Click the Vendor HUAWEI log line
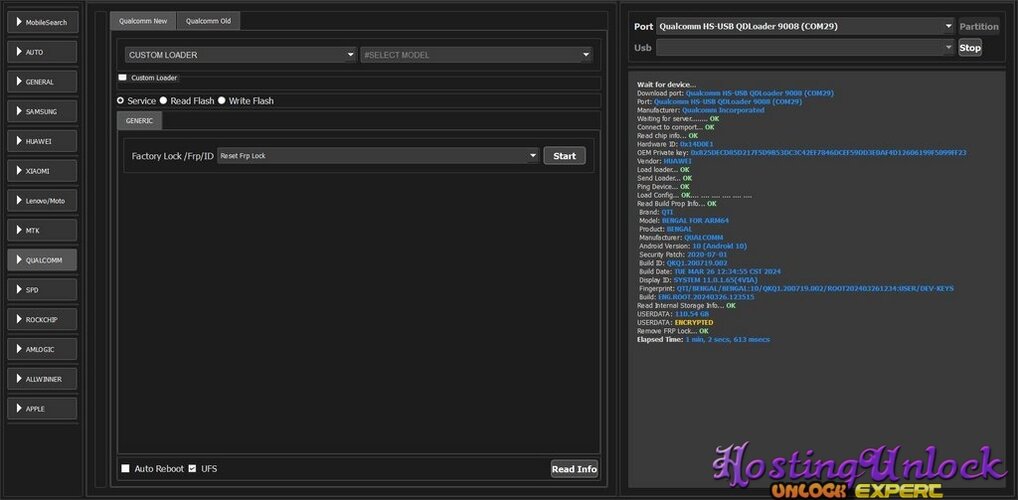1018x500 pixels. 664,161
